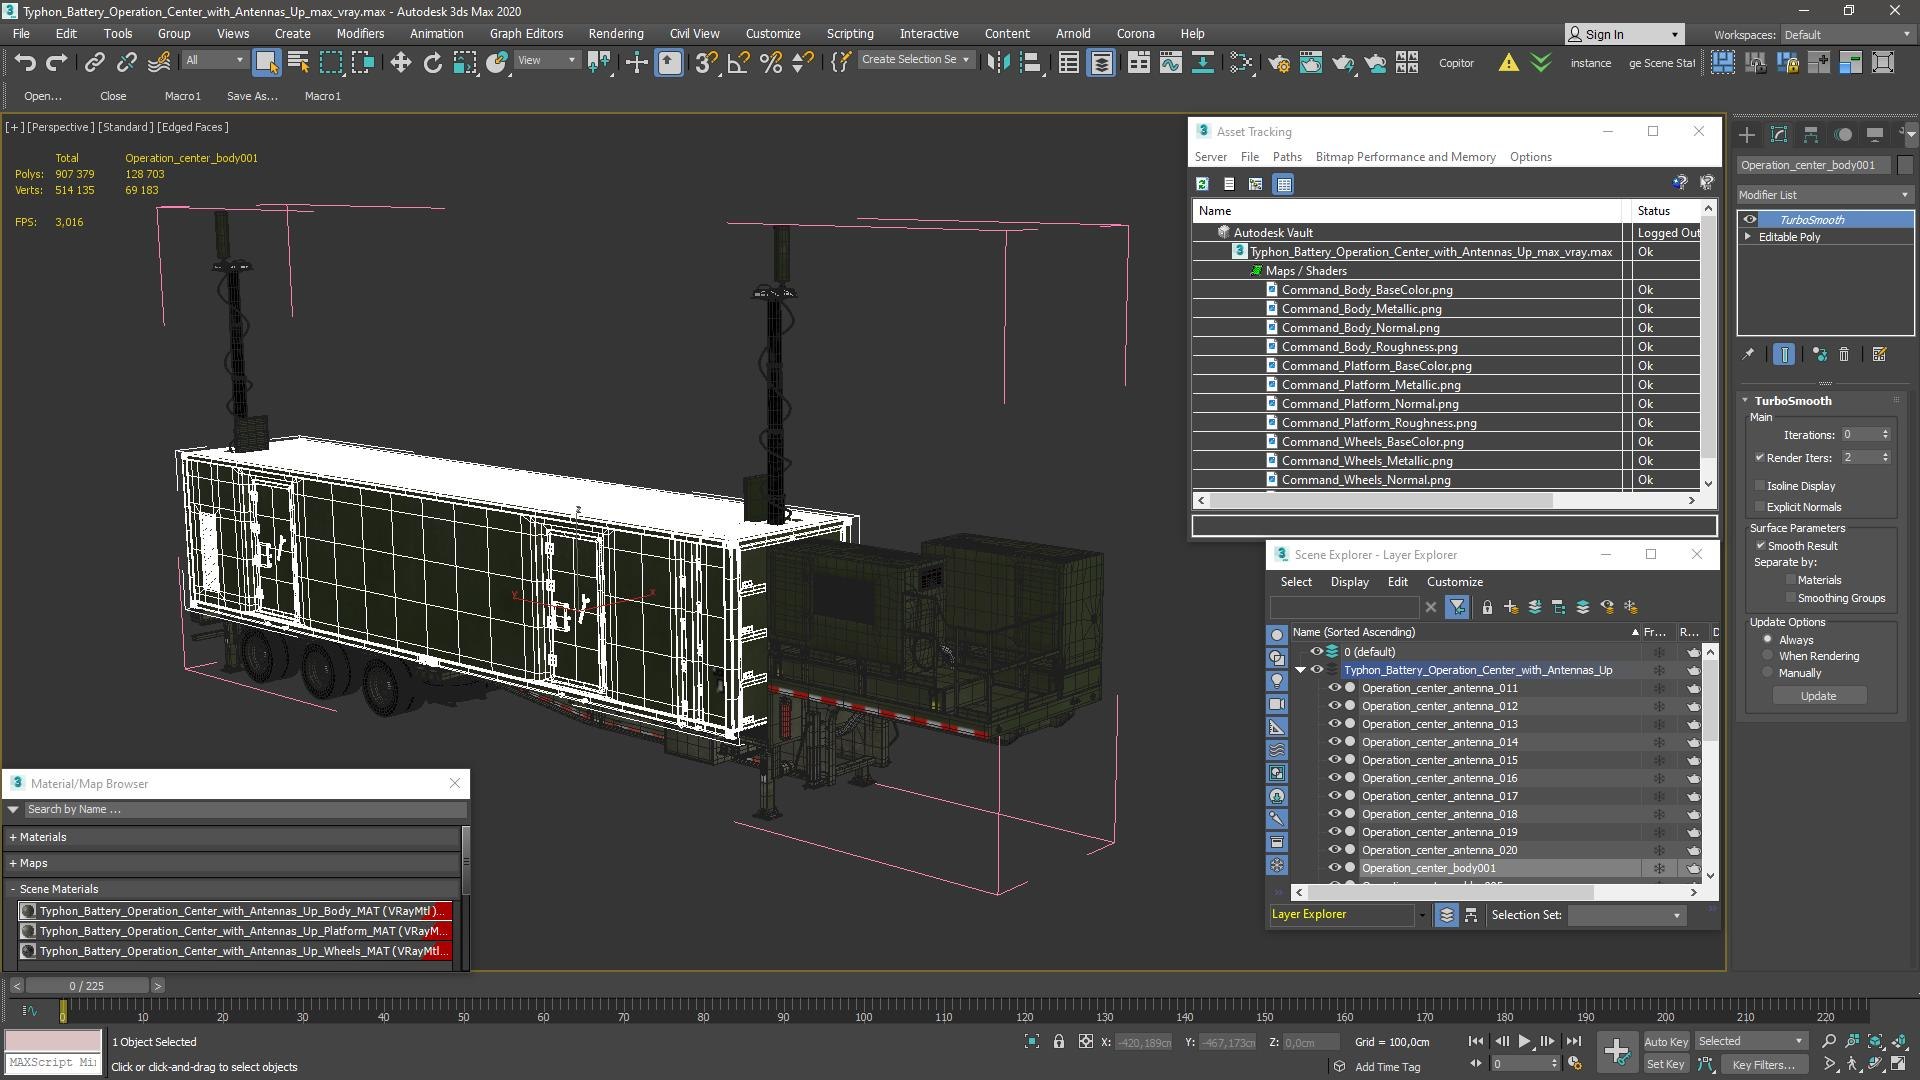The height and width of the screenshot is (1080, 1920).
Task: Open the Select by Name list icon
Action: (298, 62)
